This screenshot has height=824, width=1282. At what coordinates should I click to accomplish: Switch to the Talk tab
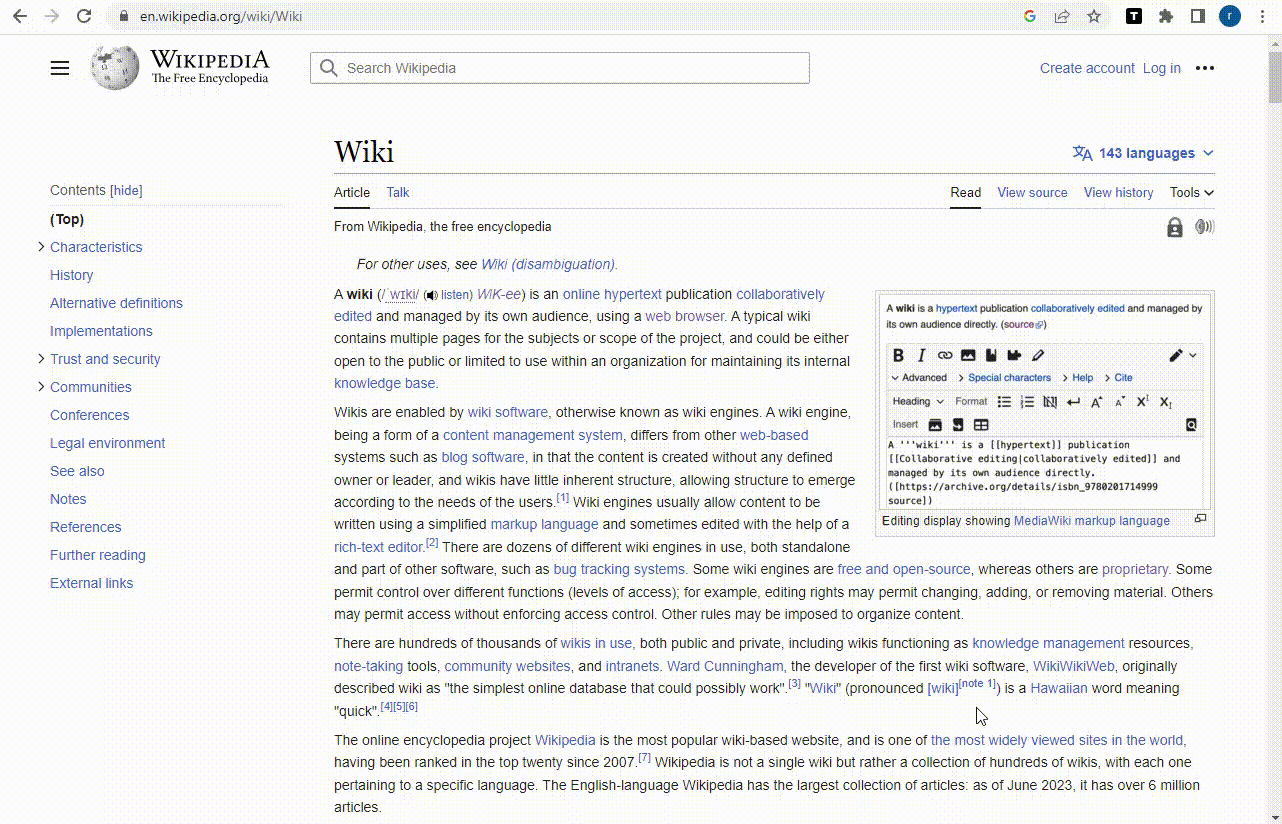(x=398, y=193)
